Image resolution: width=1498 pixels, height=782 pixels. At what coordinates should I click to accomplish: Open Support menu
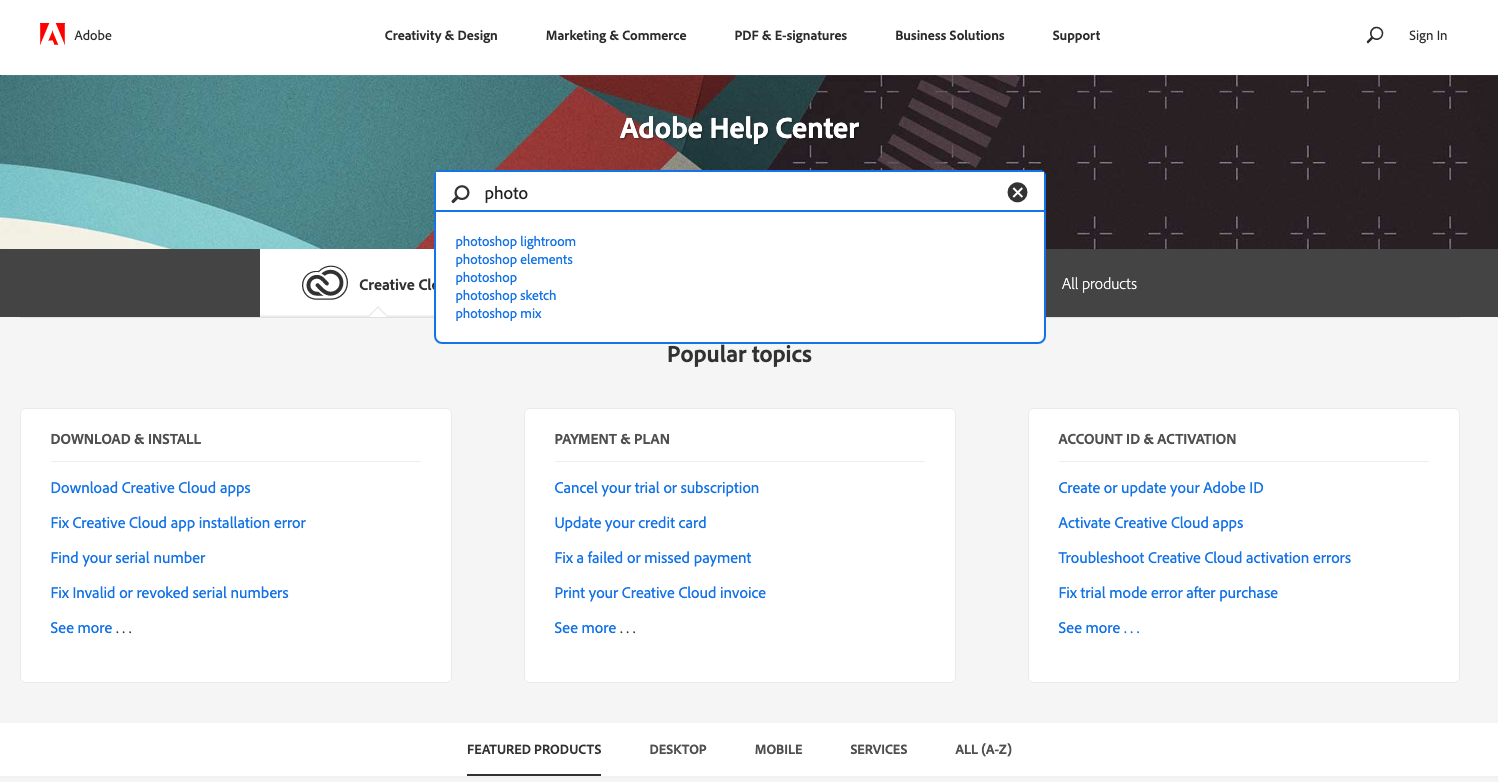1076,35
